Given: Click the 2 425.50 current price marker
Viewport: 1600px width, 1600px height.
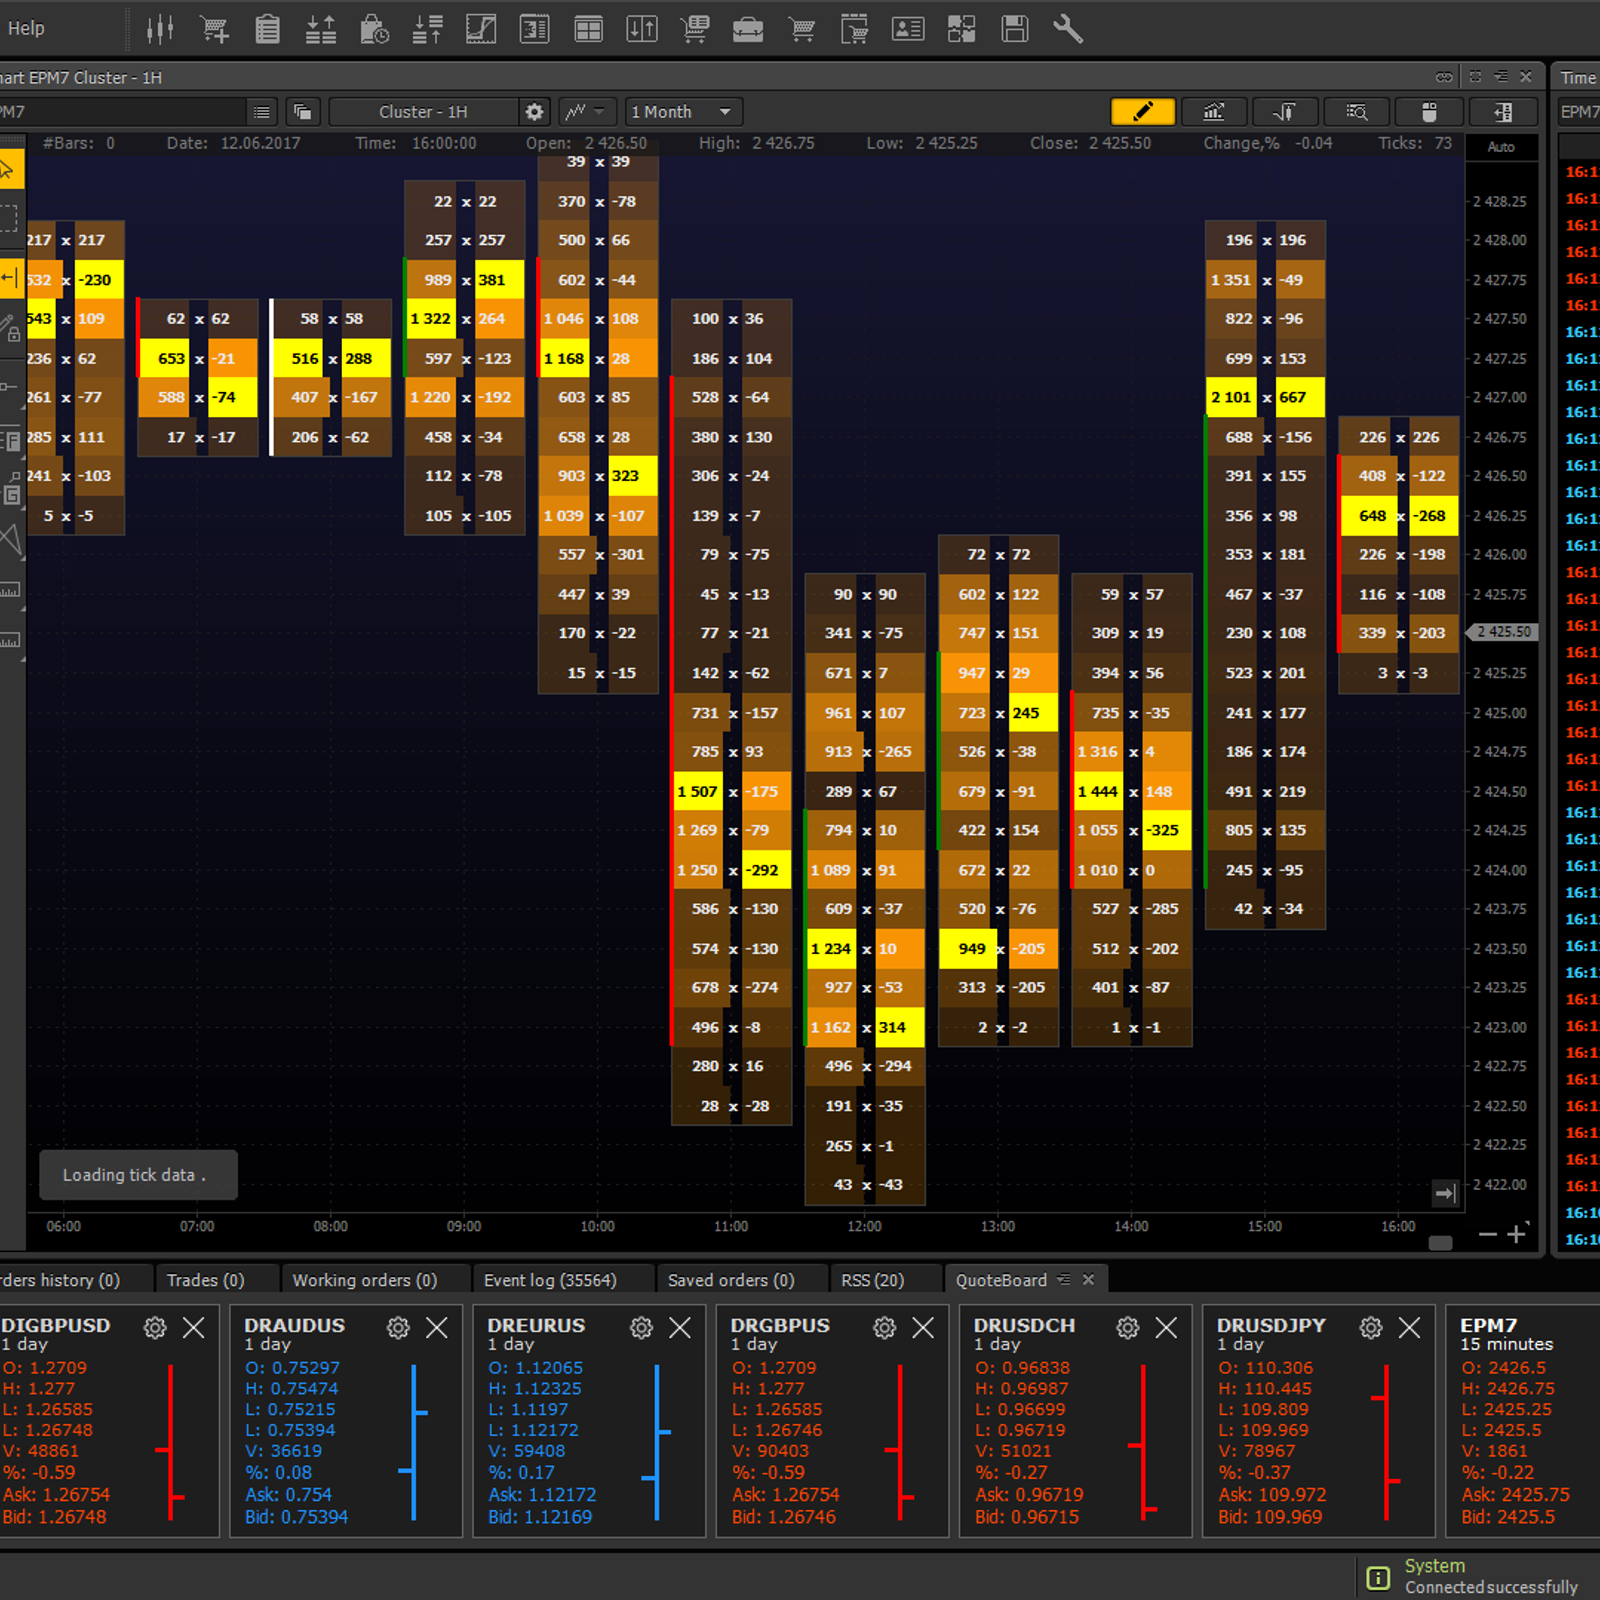Looking at the screenshot, I should [x=1504, y=632].
